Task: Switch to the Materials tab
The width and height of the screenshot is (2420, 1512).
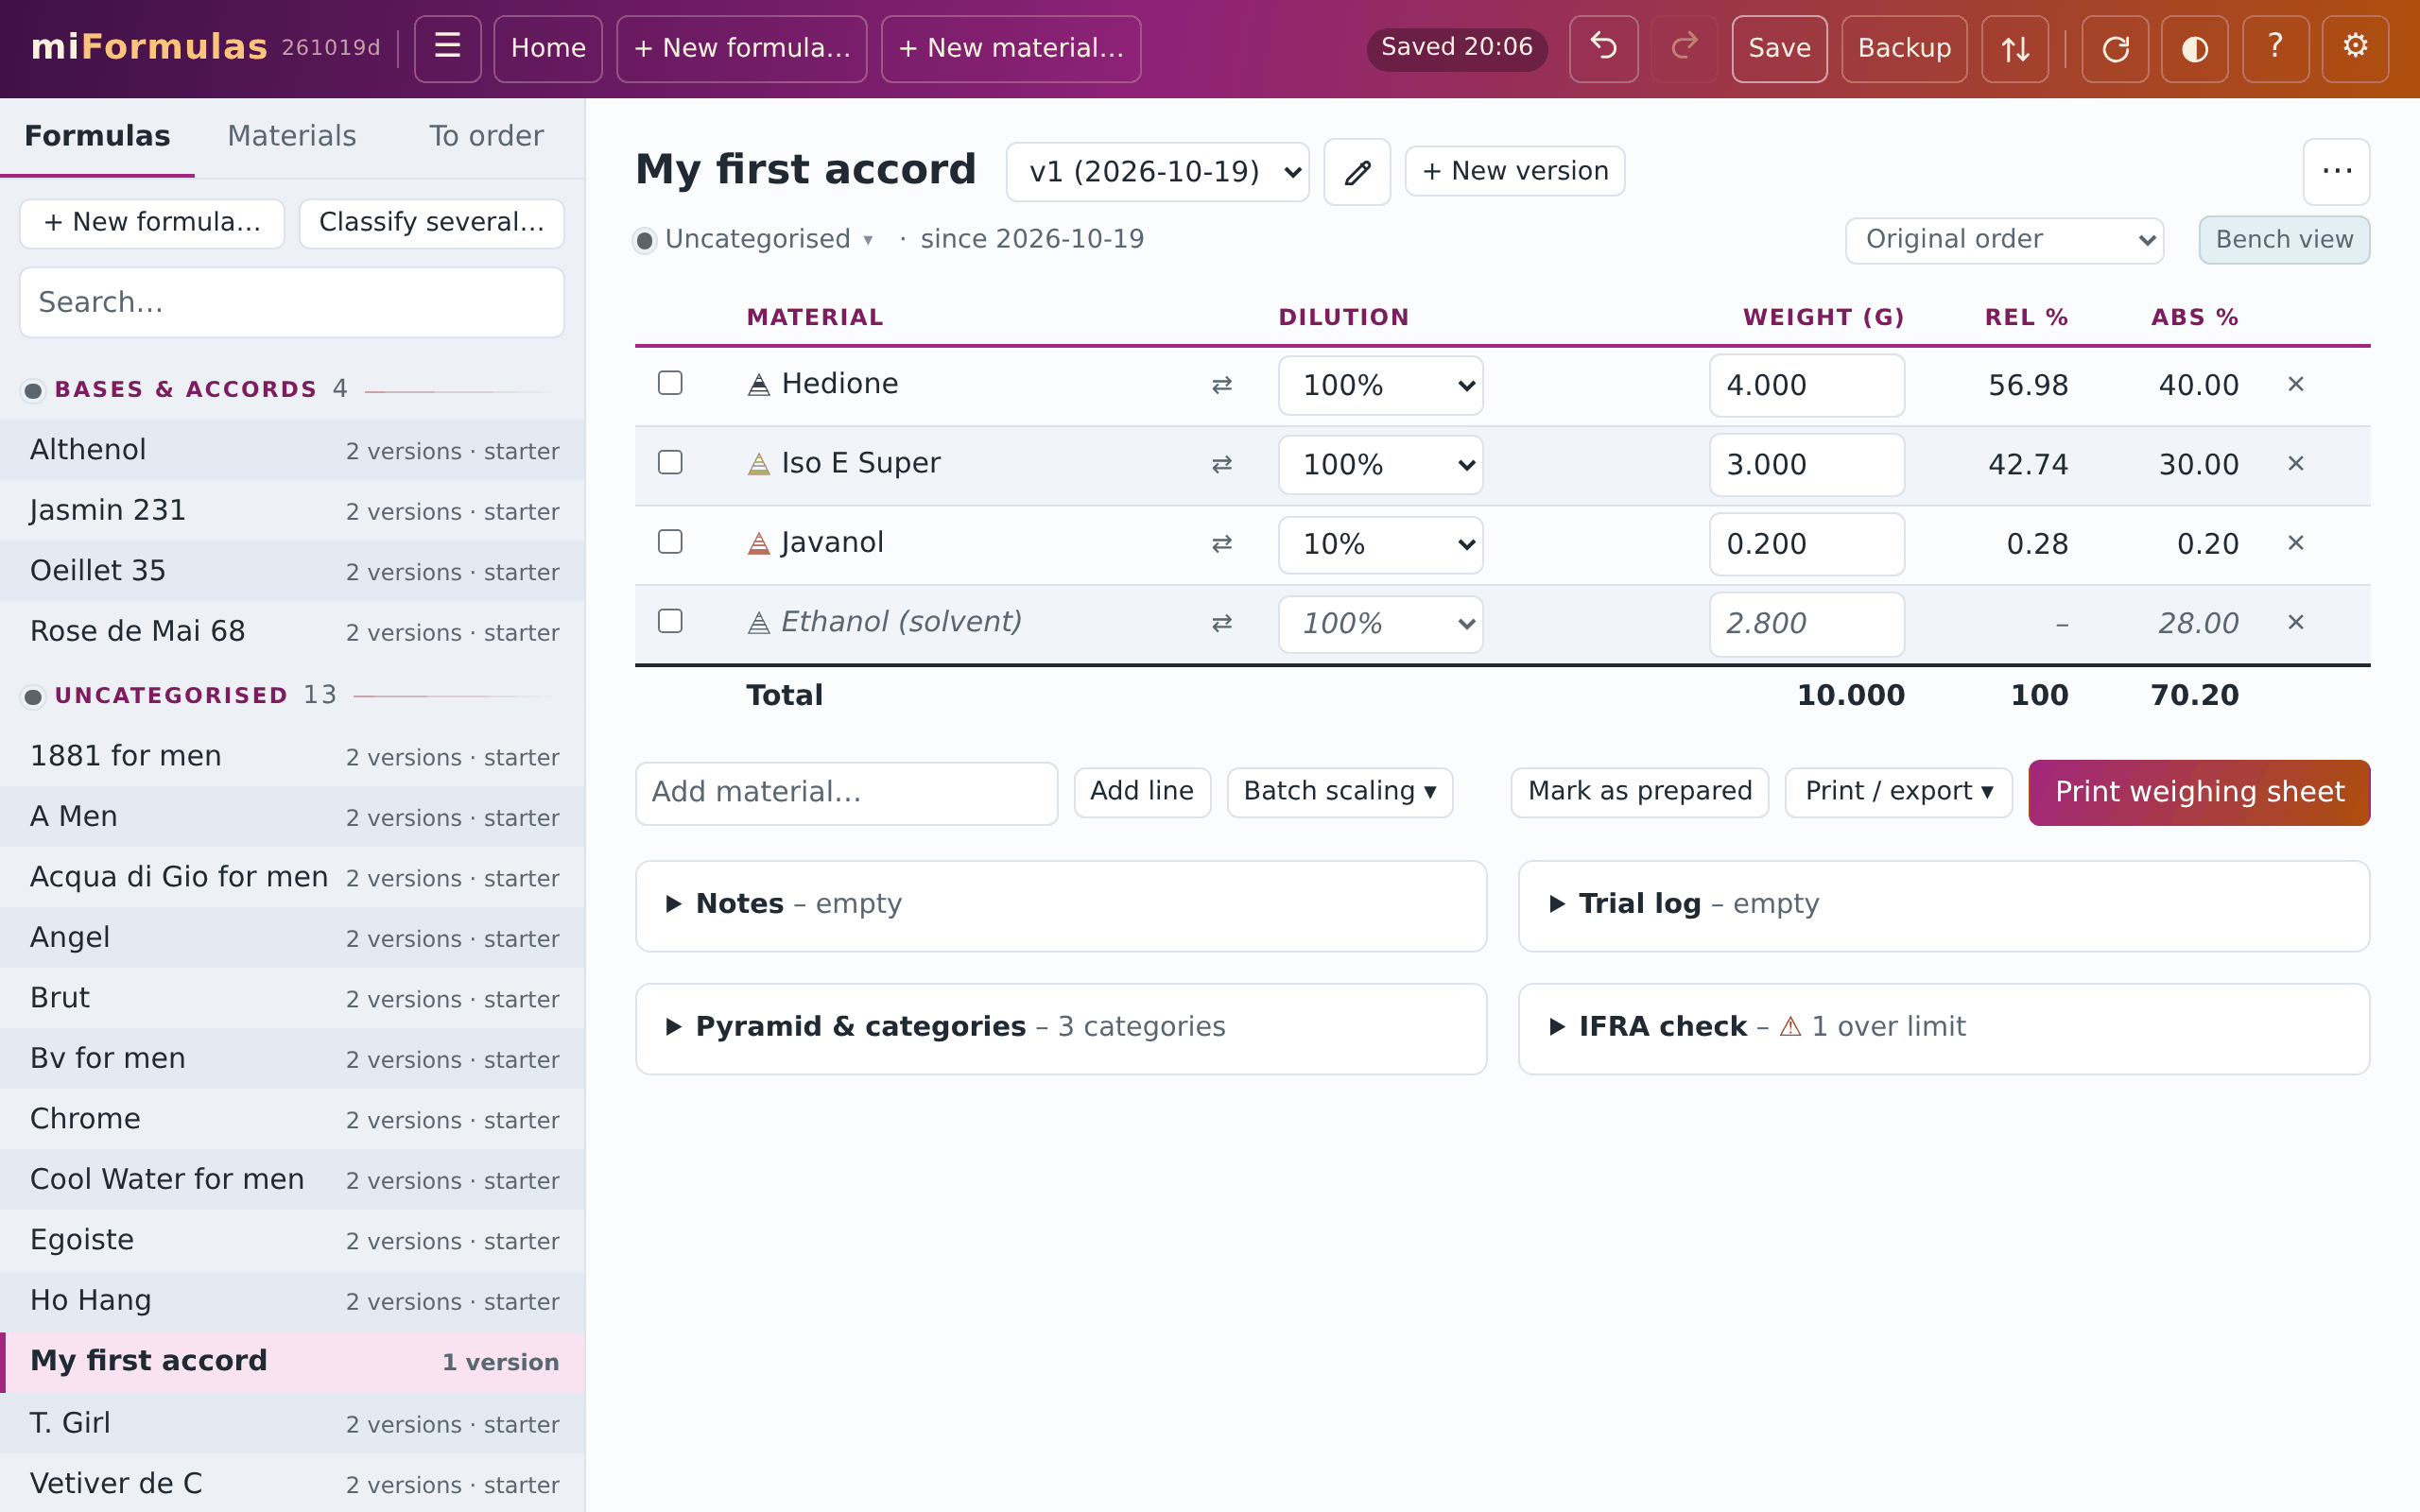Action: click(292, 136)
